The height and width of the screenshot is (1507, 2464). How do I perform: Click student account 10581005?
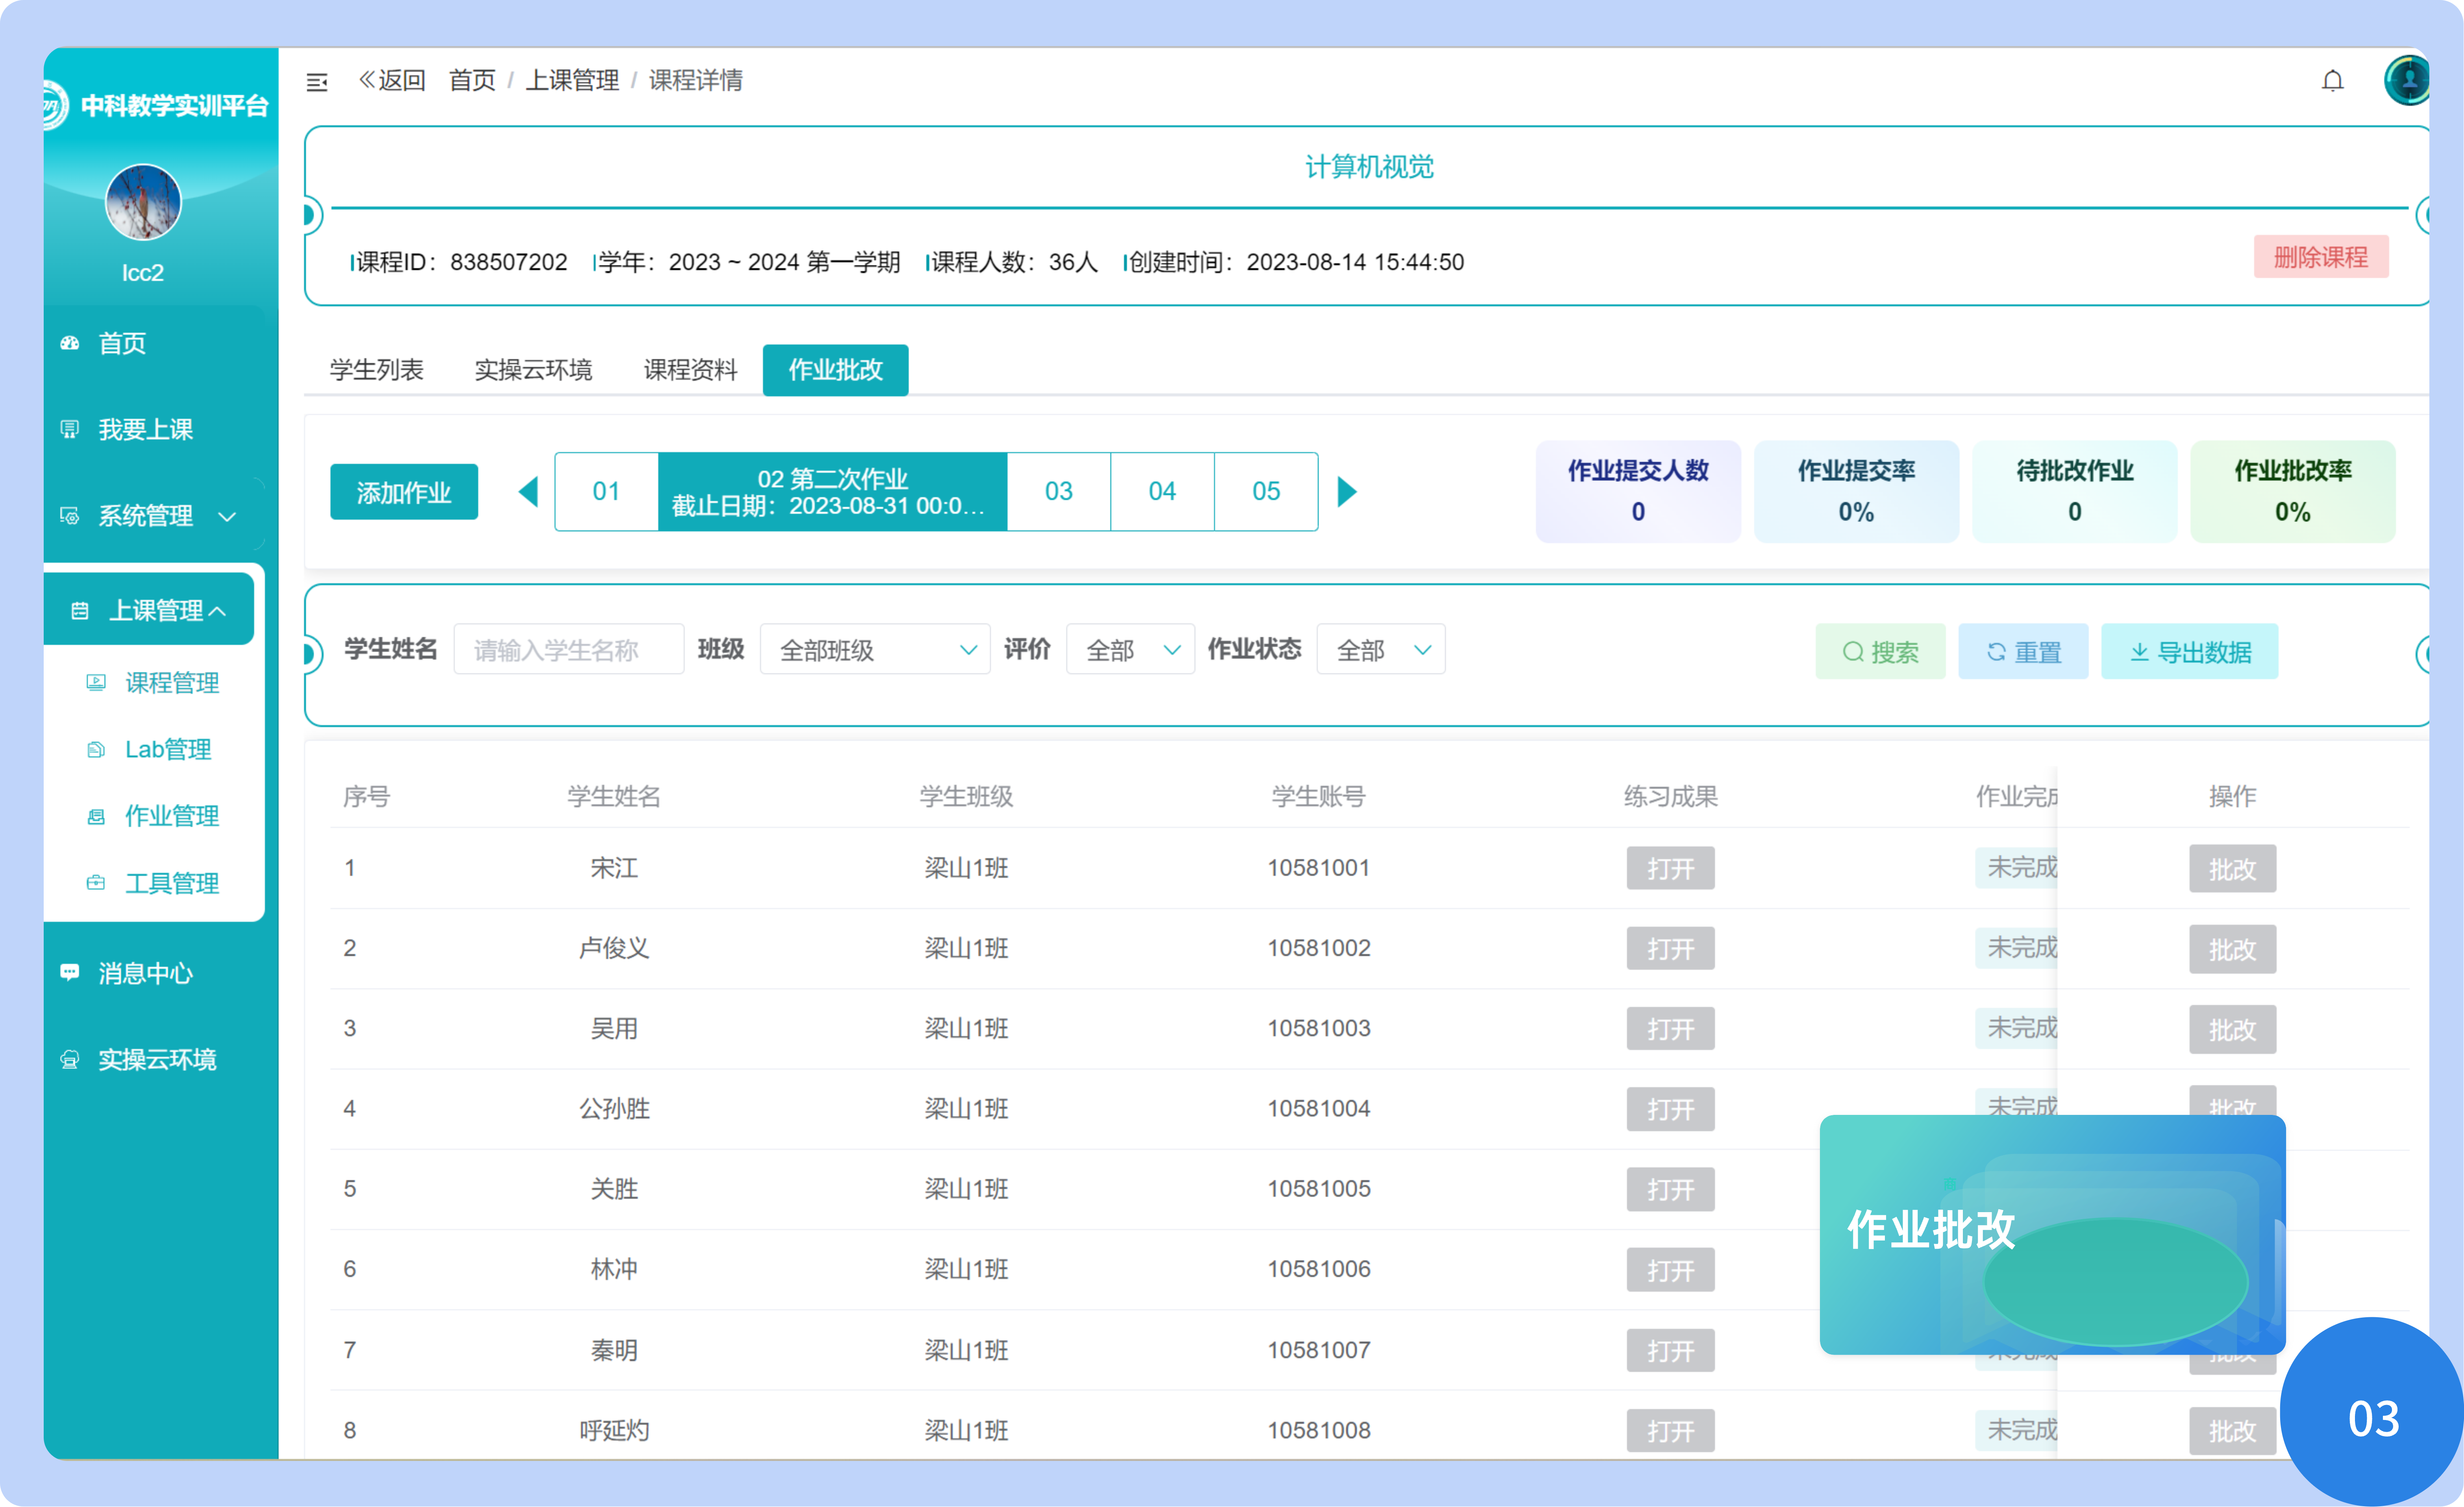(1318, 1188)
